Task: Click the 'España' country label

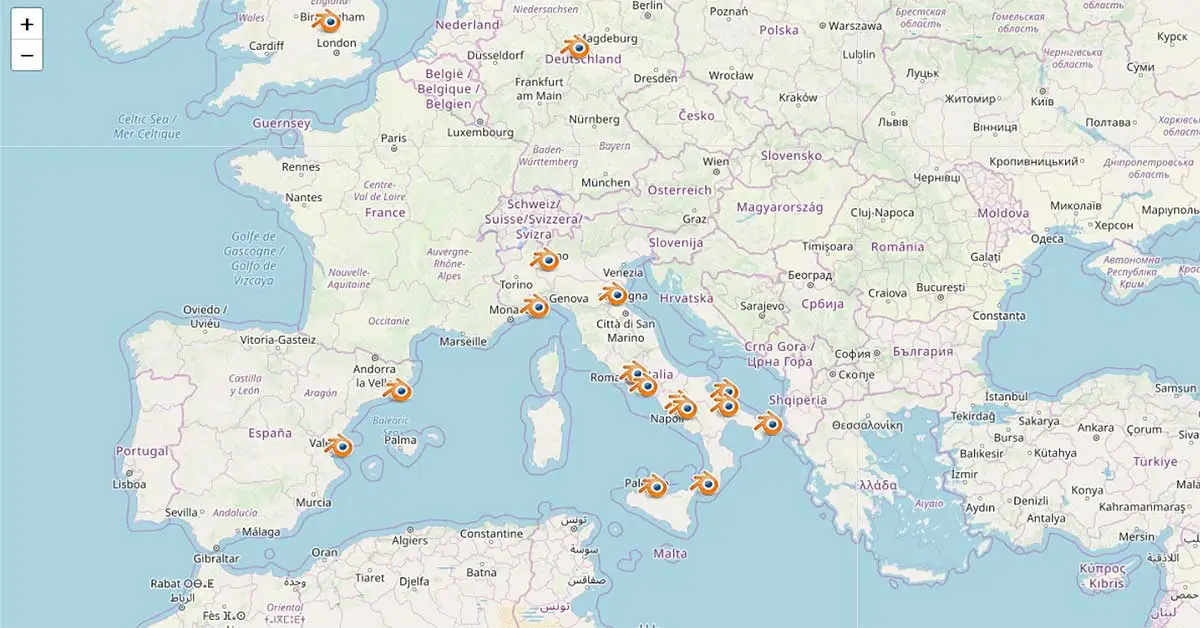Action: (x=270, y=433)
